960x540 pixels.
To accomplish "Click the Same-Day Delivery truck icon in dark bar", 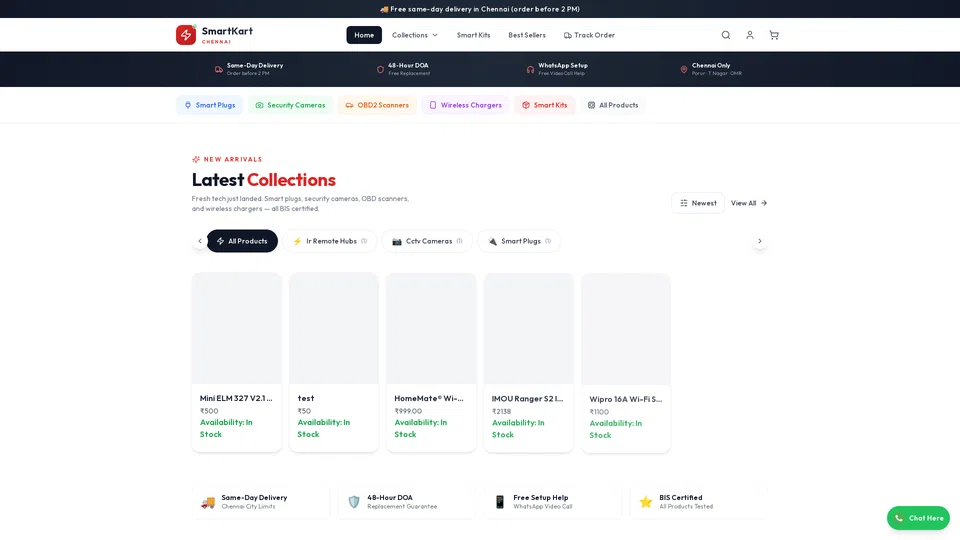I will 219,69.
